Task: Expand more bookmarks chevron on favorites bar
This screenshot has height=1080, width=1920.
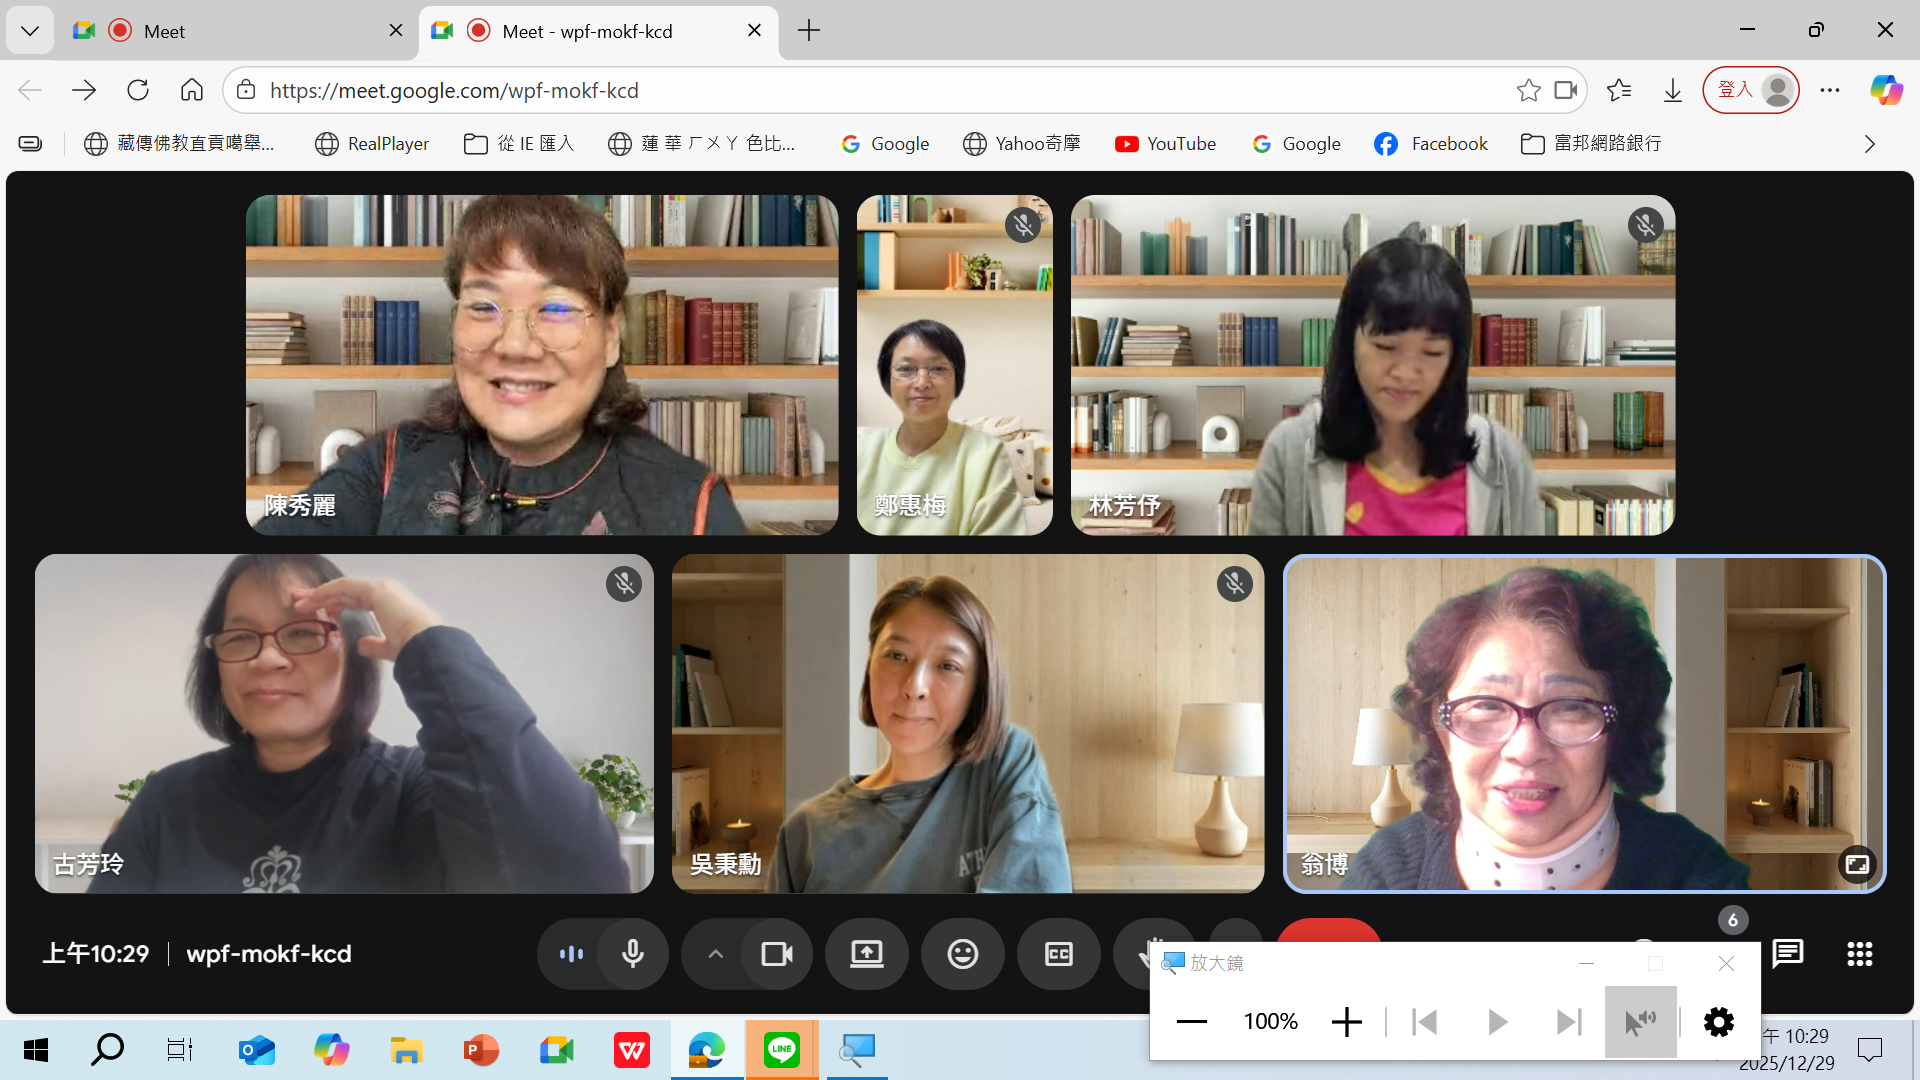Action: tap(1869, 144)
